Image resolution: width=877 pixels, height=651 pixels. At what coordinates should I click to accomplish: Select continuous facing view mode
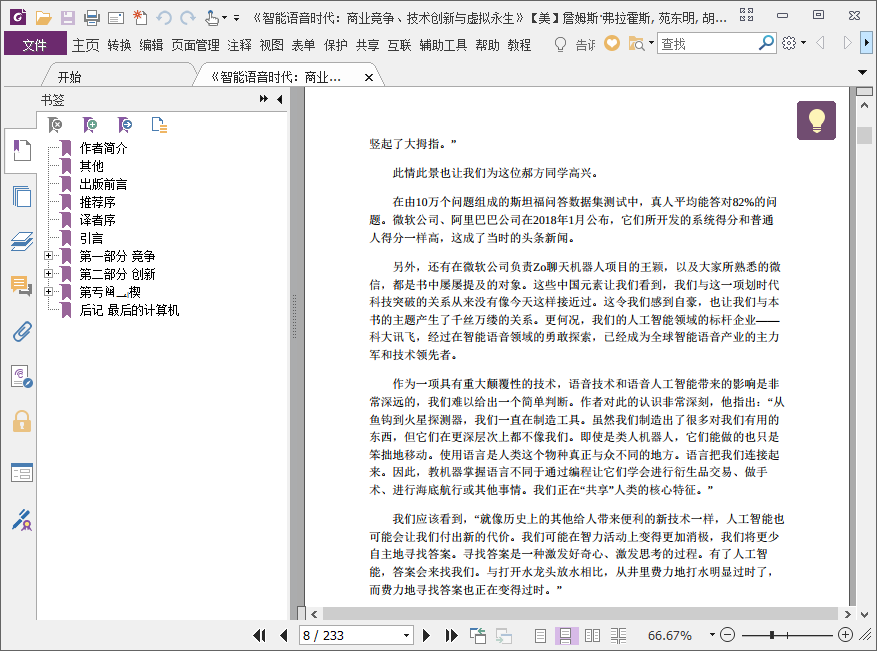pos(618,635)
